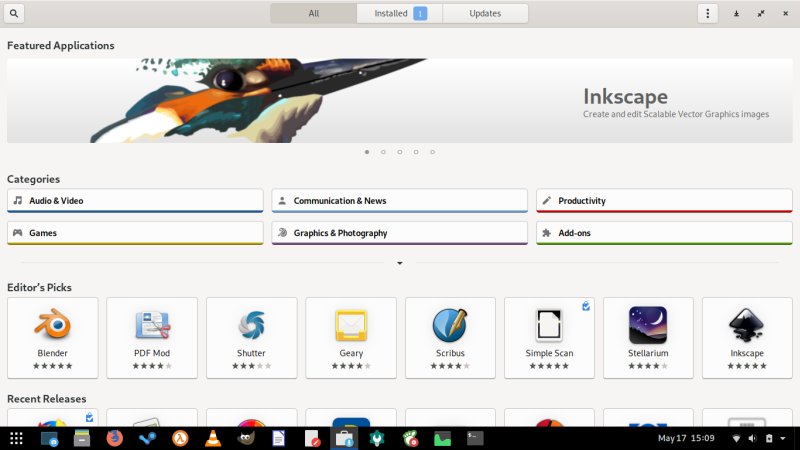Click the Featured Applications heading

tap(61, 45)
